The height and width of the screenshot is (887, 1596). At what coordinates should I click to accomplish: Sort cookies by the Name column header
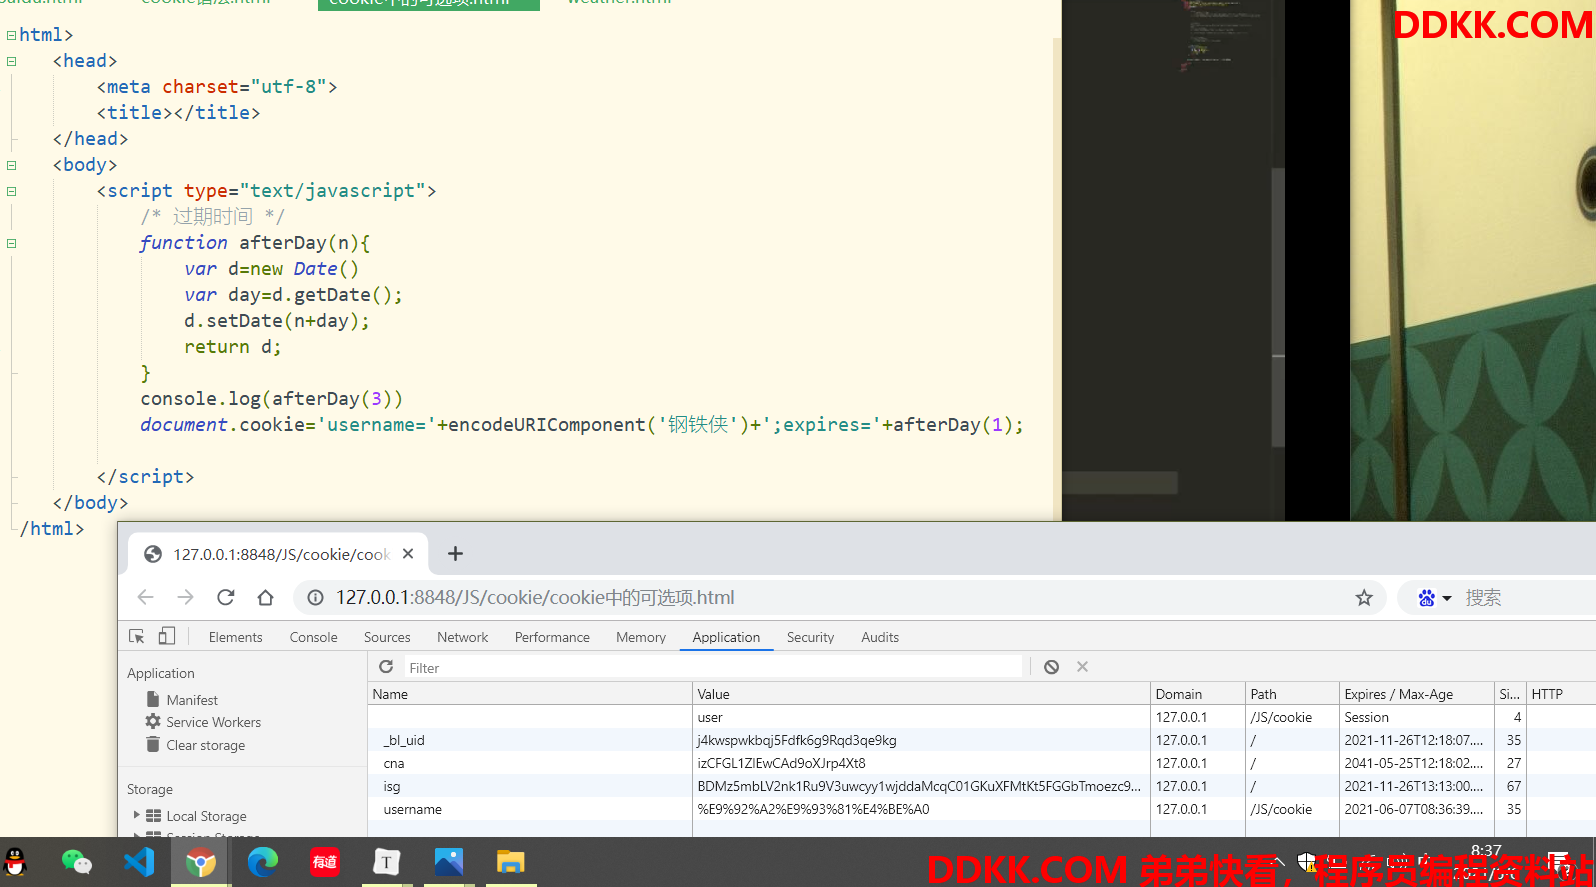pos(529,694)
